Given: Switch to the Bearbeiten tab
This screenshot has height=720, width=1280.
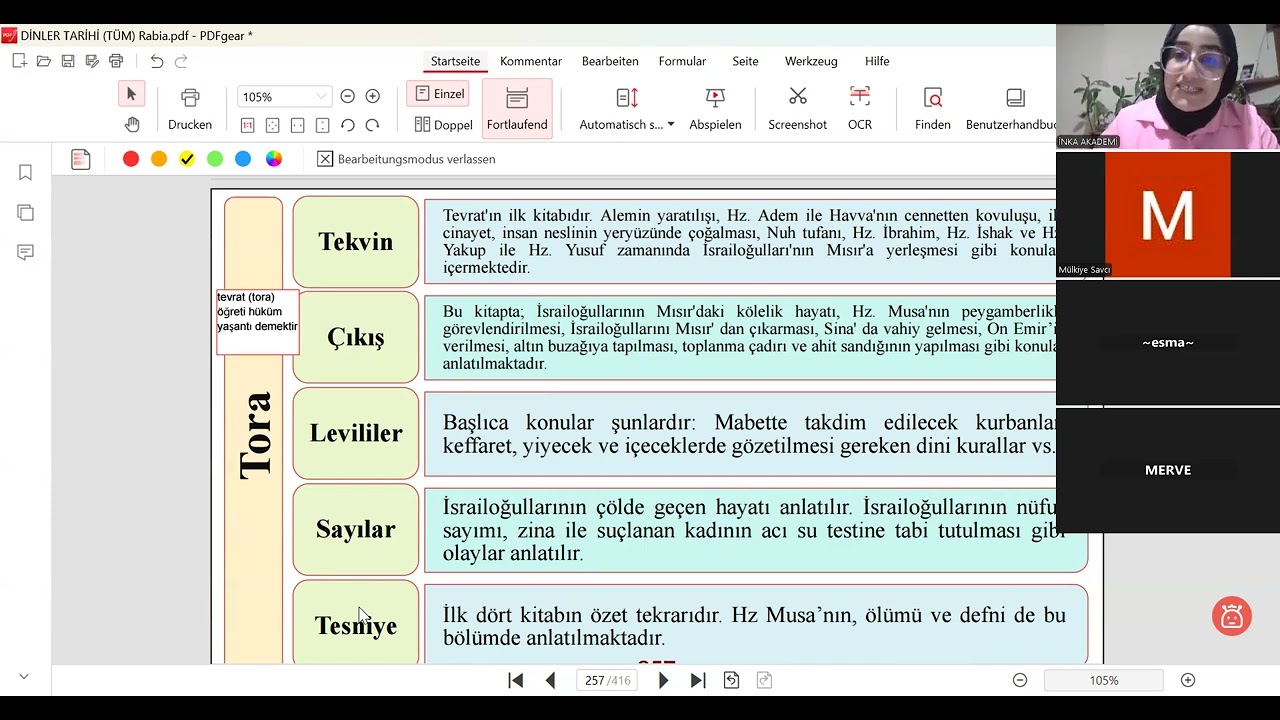Looking at the screenshot, I should pos(610,61).
